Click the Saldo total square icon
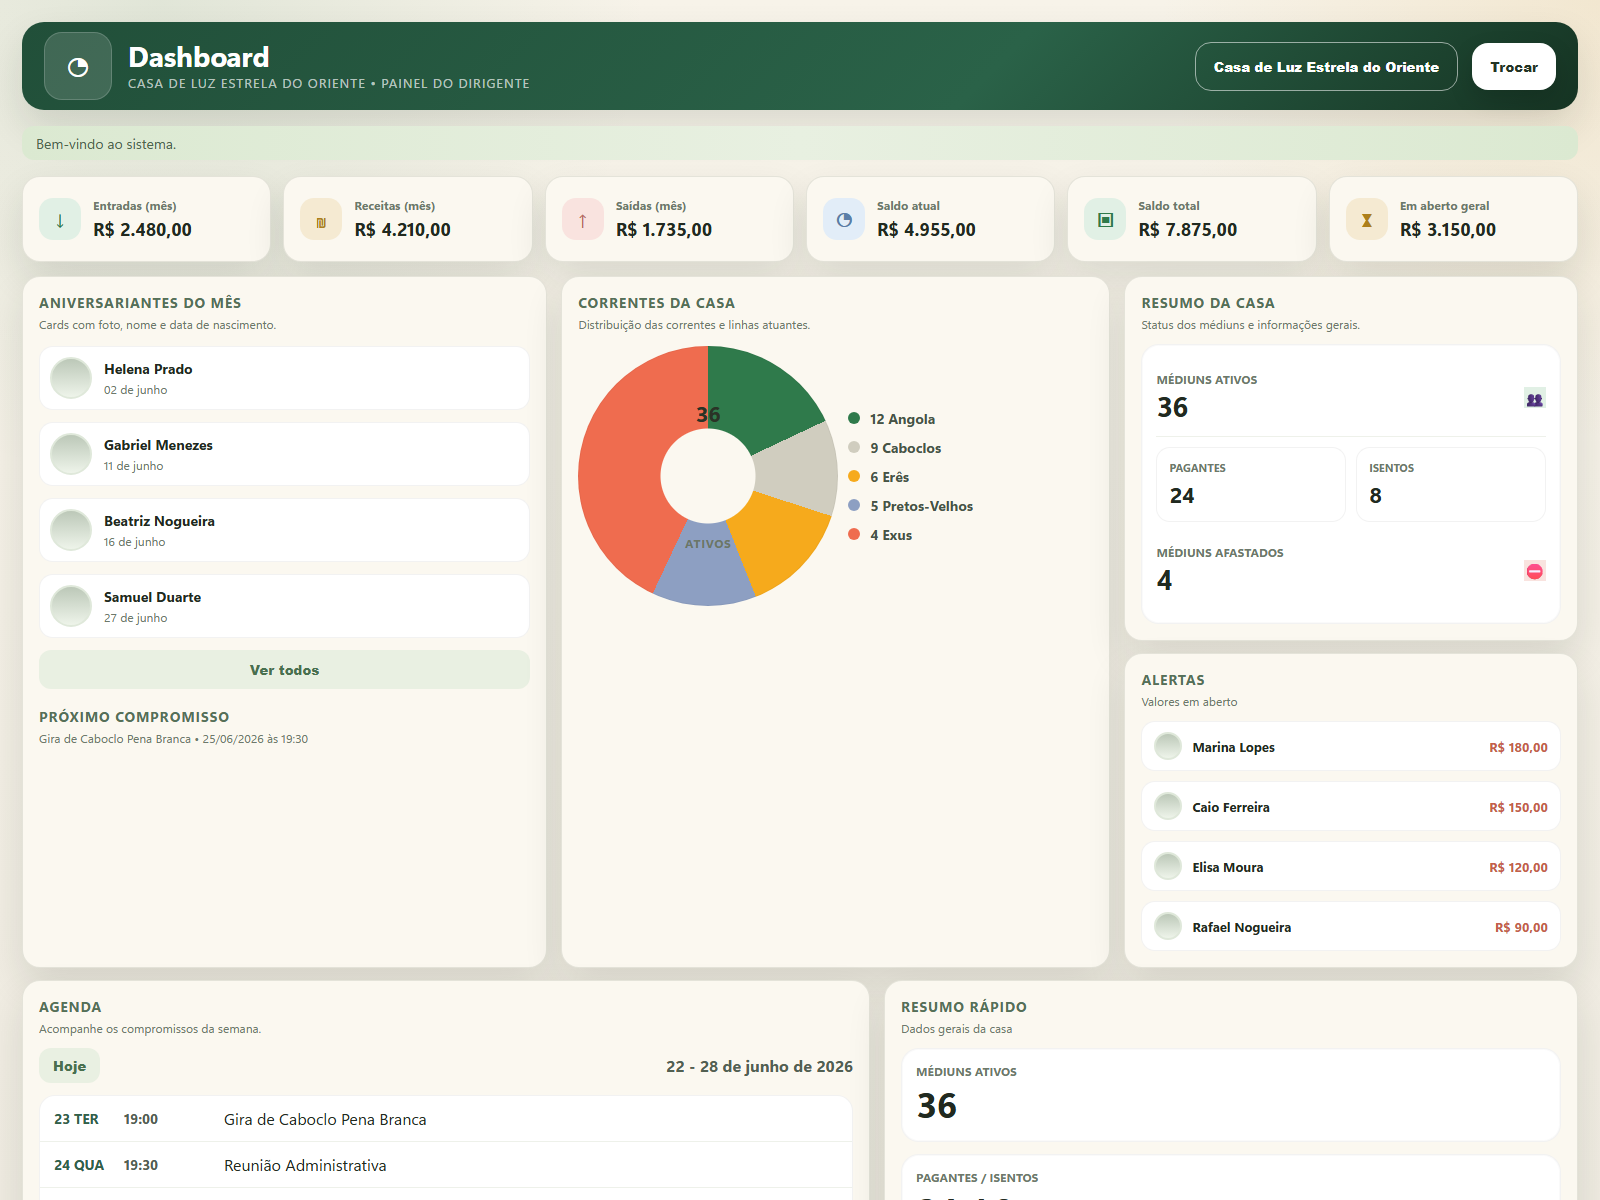 [x=1105, y=220]
